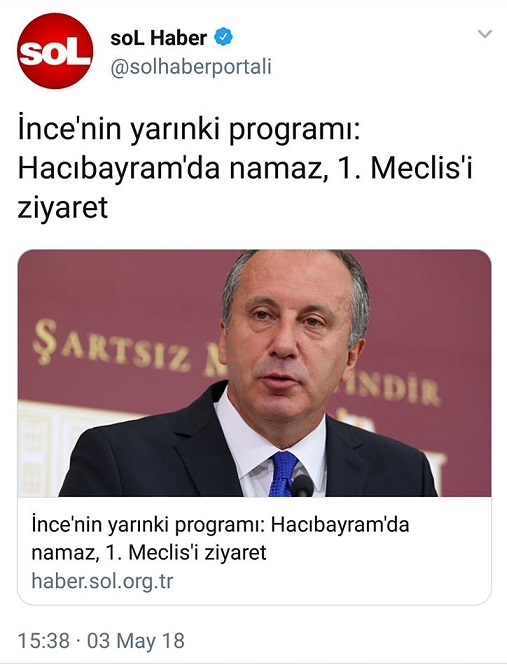Visit the @solhaberportali handle
507x665 pixels.
click(x=190, y=67)
